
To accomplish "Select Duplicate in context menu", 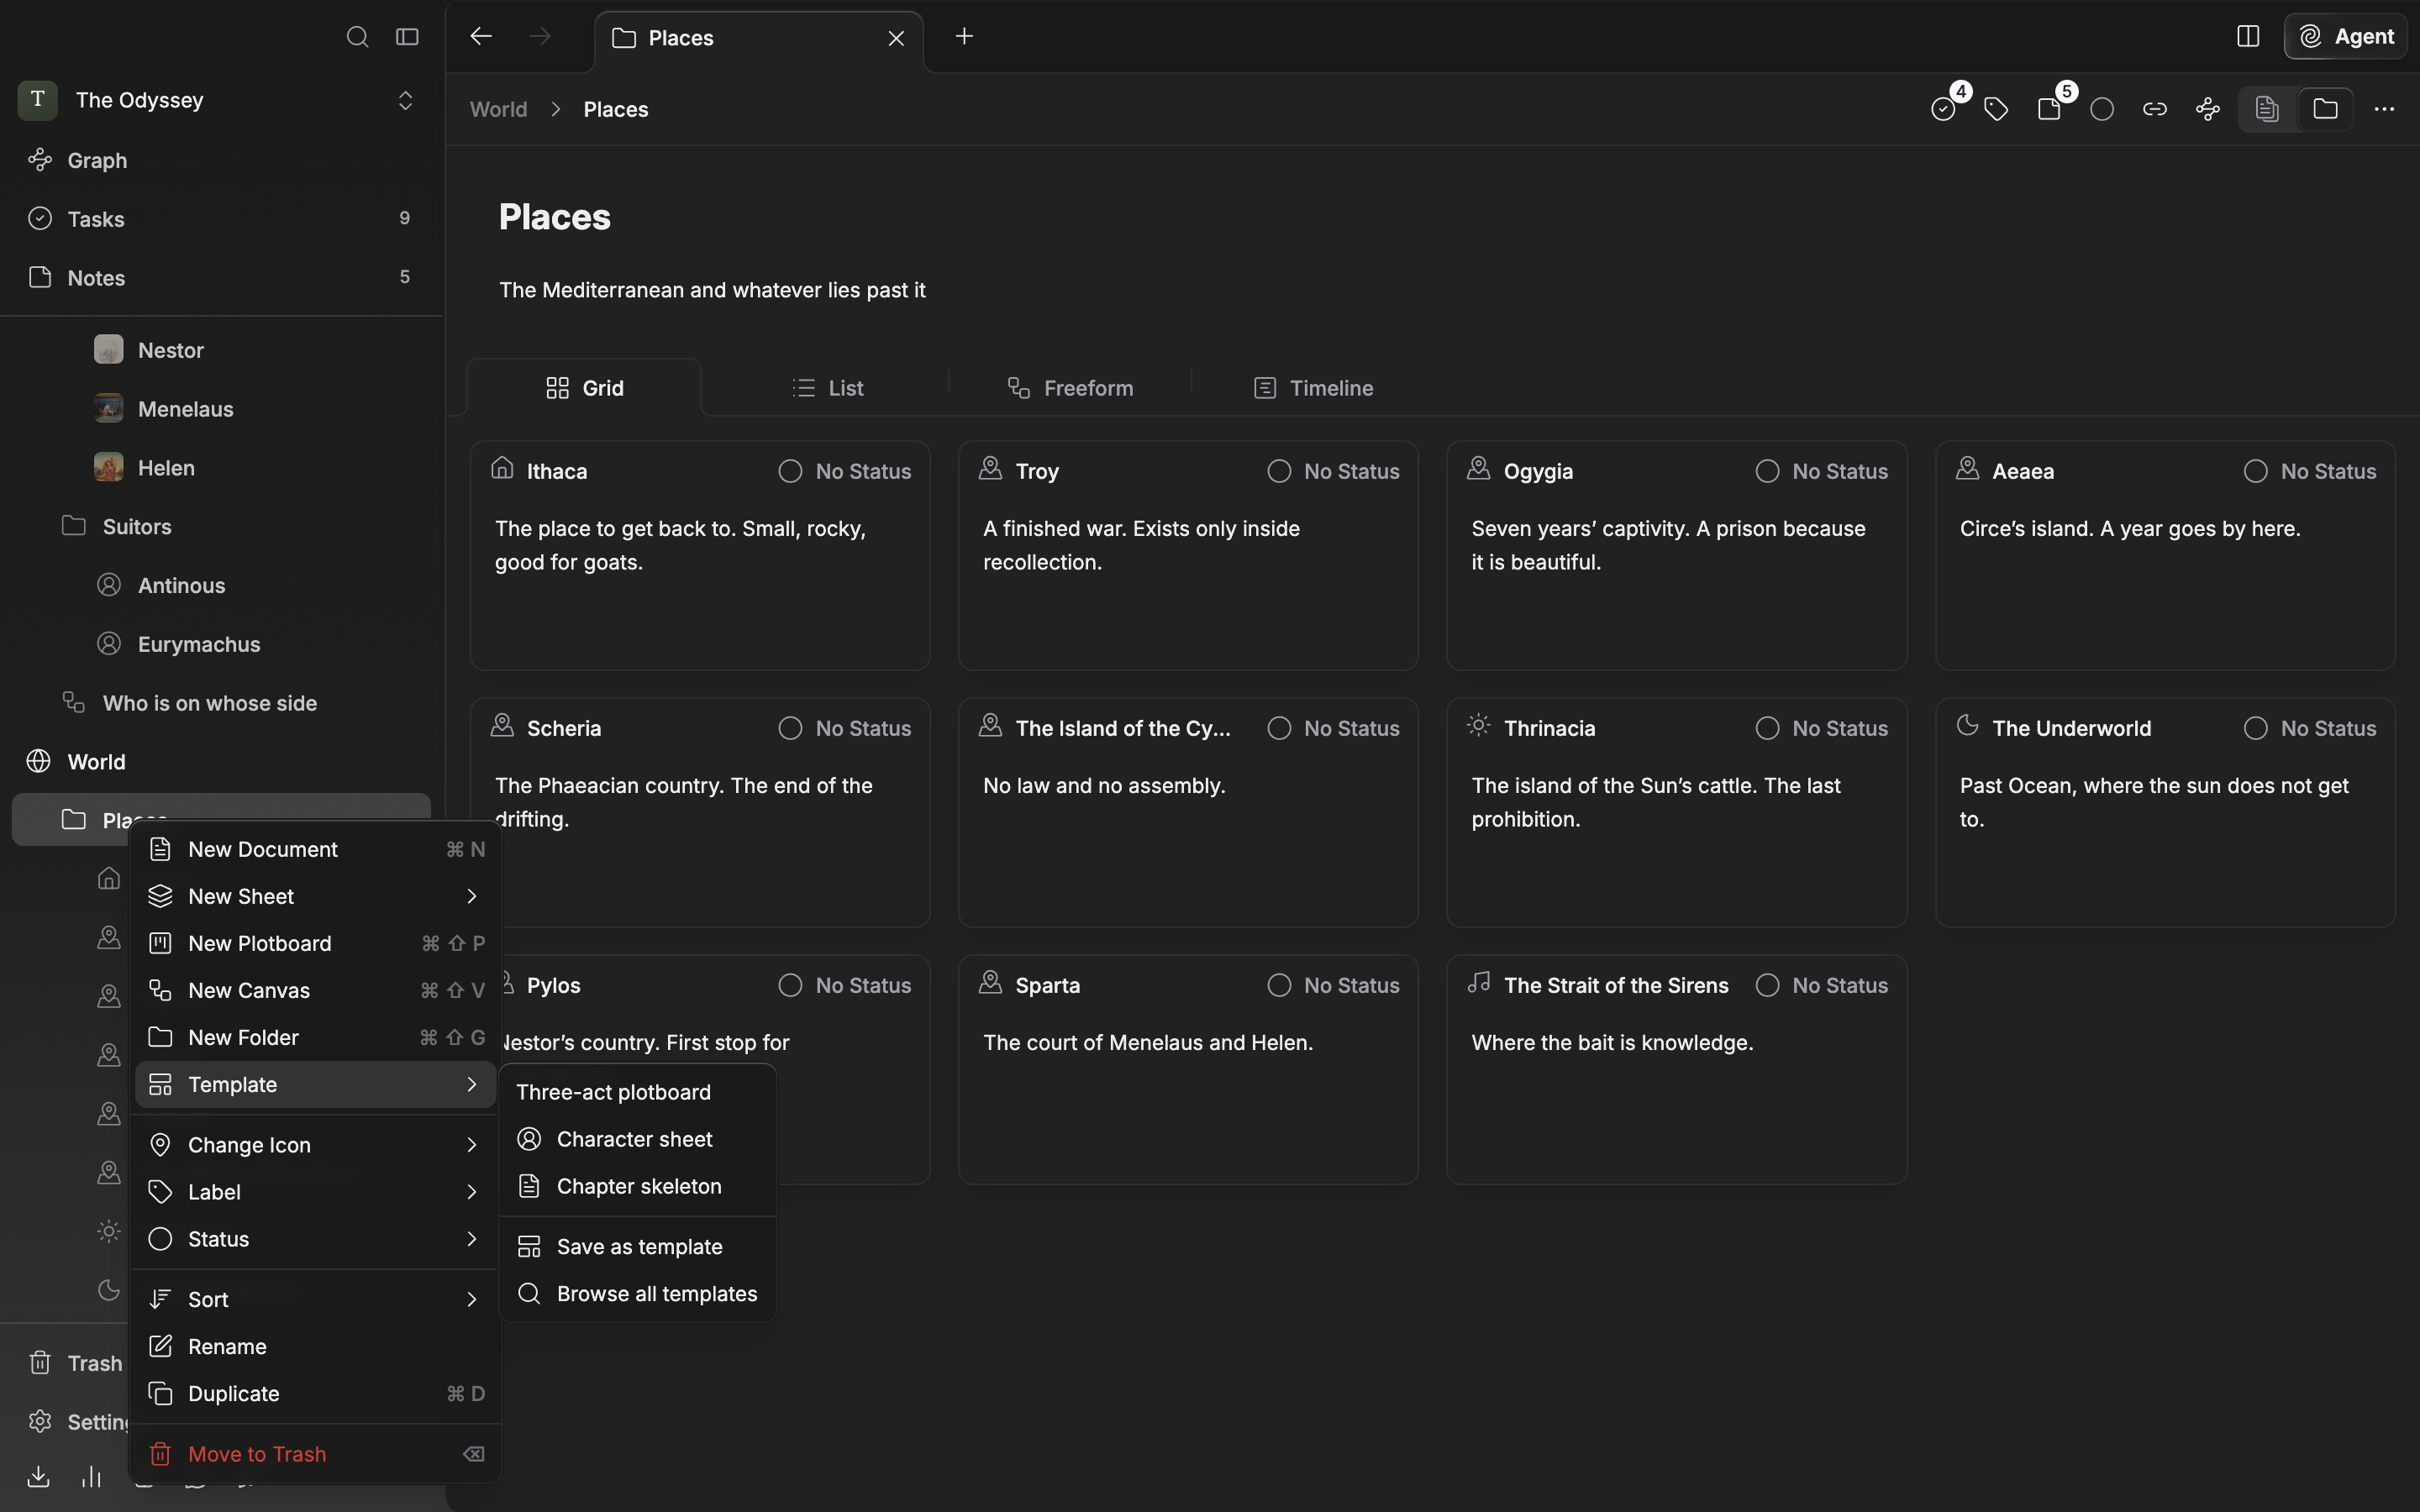I will pos(316,1393).
